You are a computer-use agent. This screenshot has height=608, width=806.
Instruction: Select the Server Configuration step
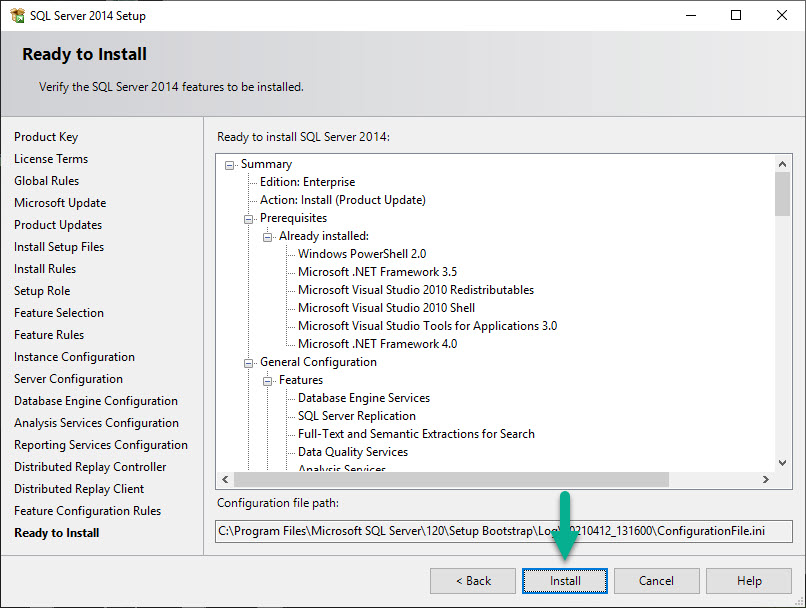pos(68,379)
